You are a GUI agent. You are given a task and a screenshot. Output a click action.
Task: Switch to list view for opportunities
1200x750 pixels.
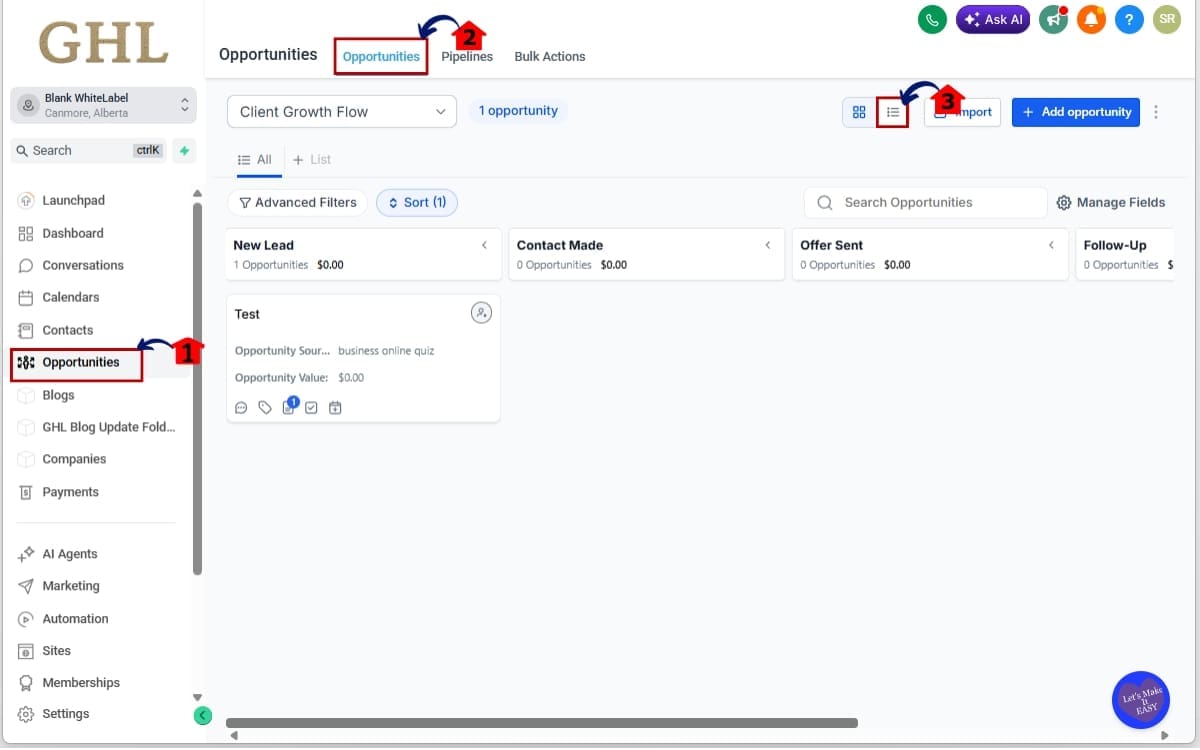pos(893,111)
